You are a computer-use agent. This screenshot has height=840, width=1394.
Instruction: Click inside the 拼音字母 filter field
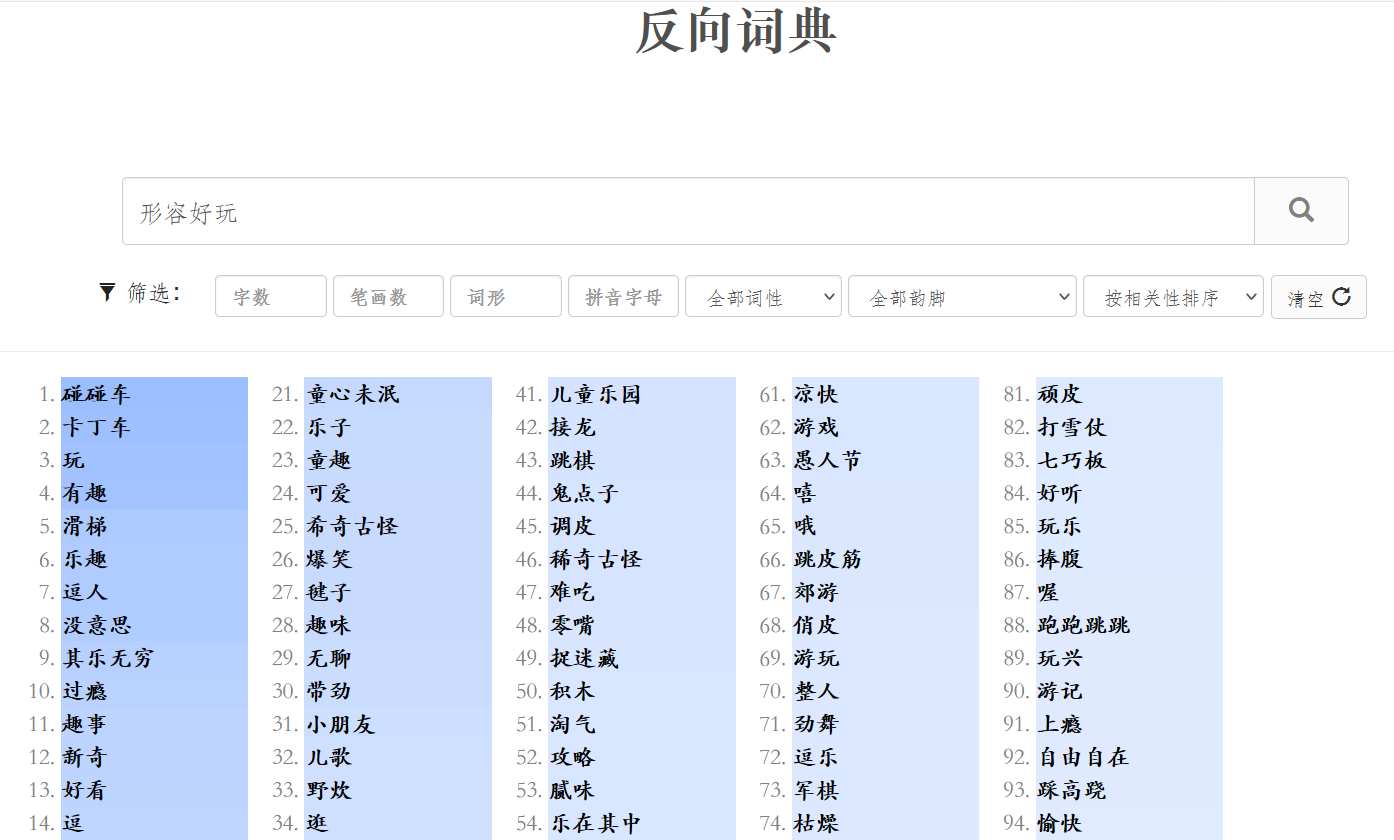coord(623,296)
